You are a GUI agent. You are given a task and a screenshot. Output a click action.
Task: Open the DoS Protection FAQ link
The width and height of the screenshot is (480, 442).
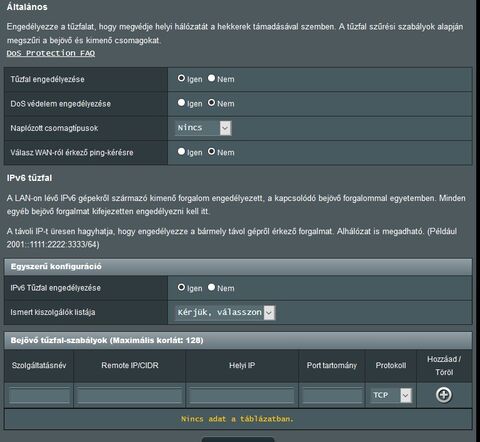(x=51, y=53)
